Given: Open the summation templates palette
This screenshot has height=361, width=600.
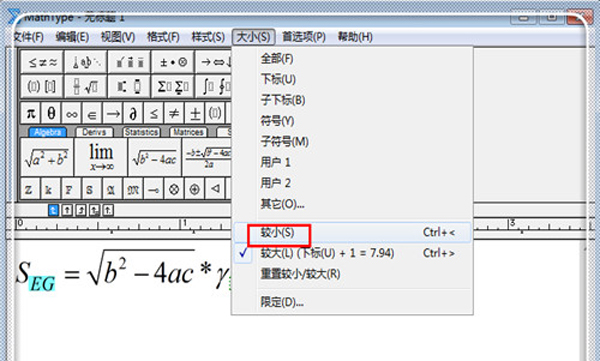Looking at the screenshot, I should click(x=173, y=87).
